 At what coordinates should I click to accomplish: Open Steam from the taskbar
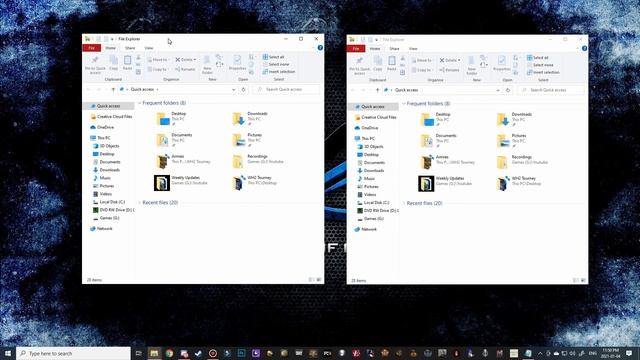(x=198, y=353)
